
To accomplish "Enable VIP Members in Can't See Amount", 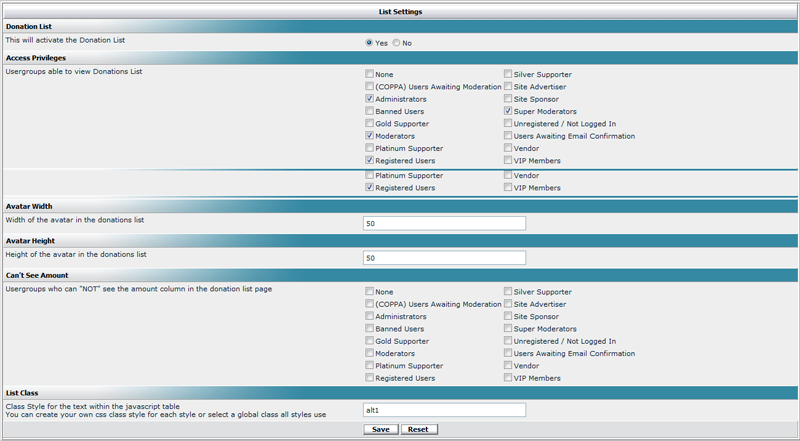I will pyautogui.click(x=508, y=378).
